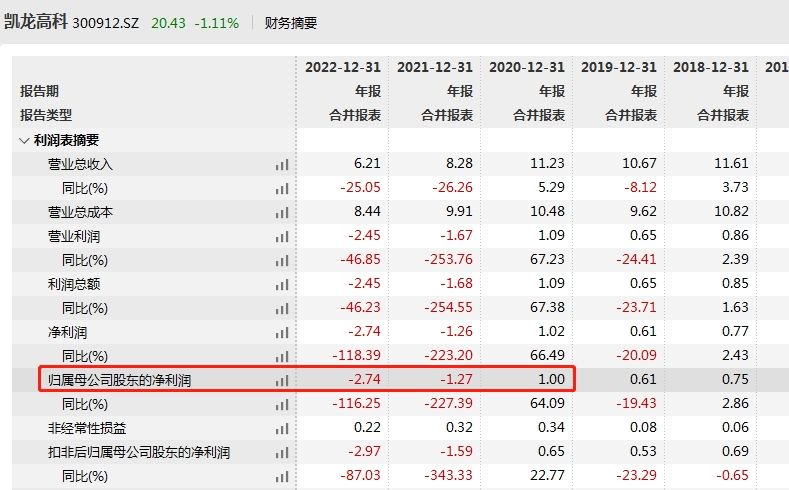The image size is (789, 490).
Task: Open chart icon for 营业利润 row
Action: point(282,236)
